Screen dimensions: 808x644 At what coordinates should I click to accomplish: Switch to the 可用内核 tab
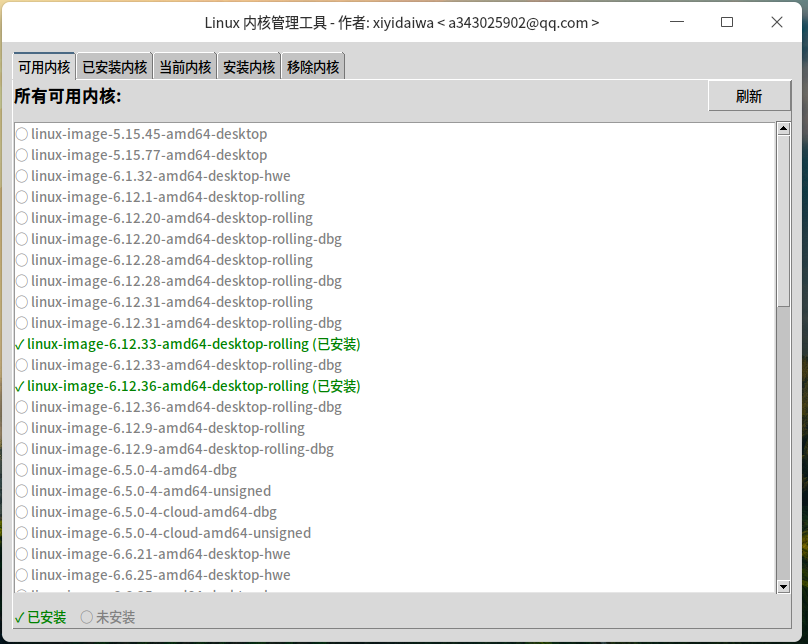pyautogui.click(x=44, y=67)
